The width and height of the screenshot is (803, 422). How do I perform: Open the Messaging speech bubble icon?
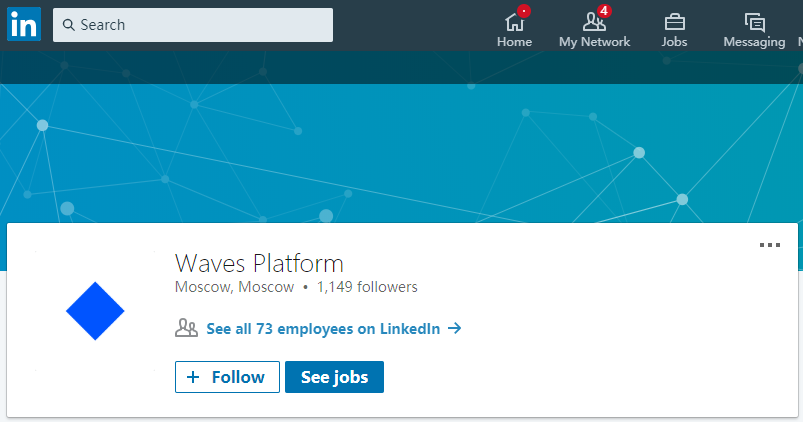(755, 21)
